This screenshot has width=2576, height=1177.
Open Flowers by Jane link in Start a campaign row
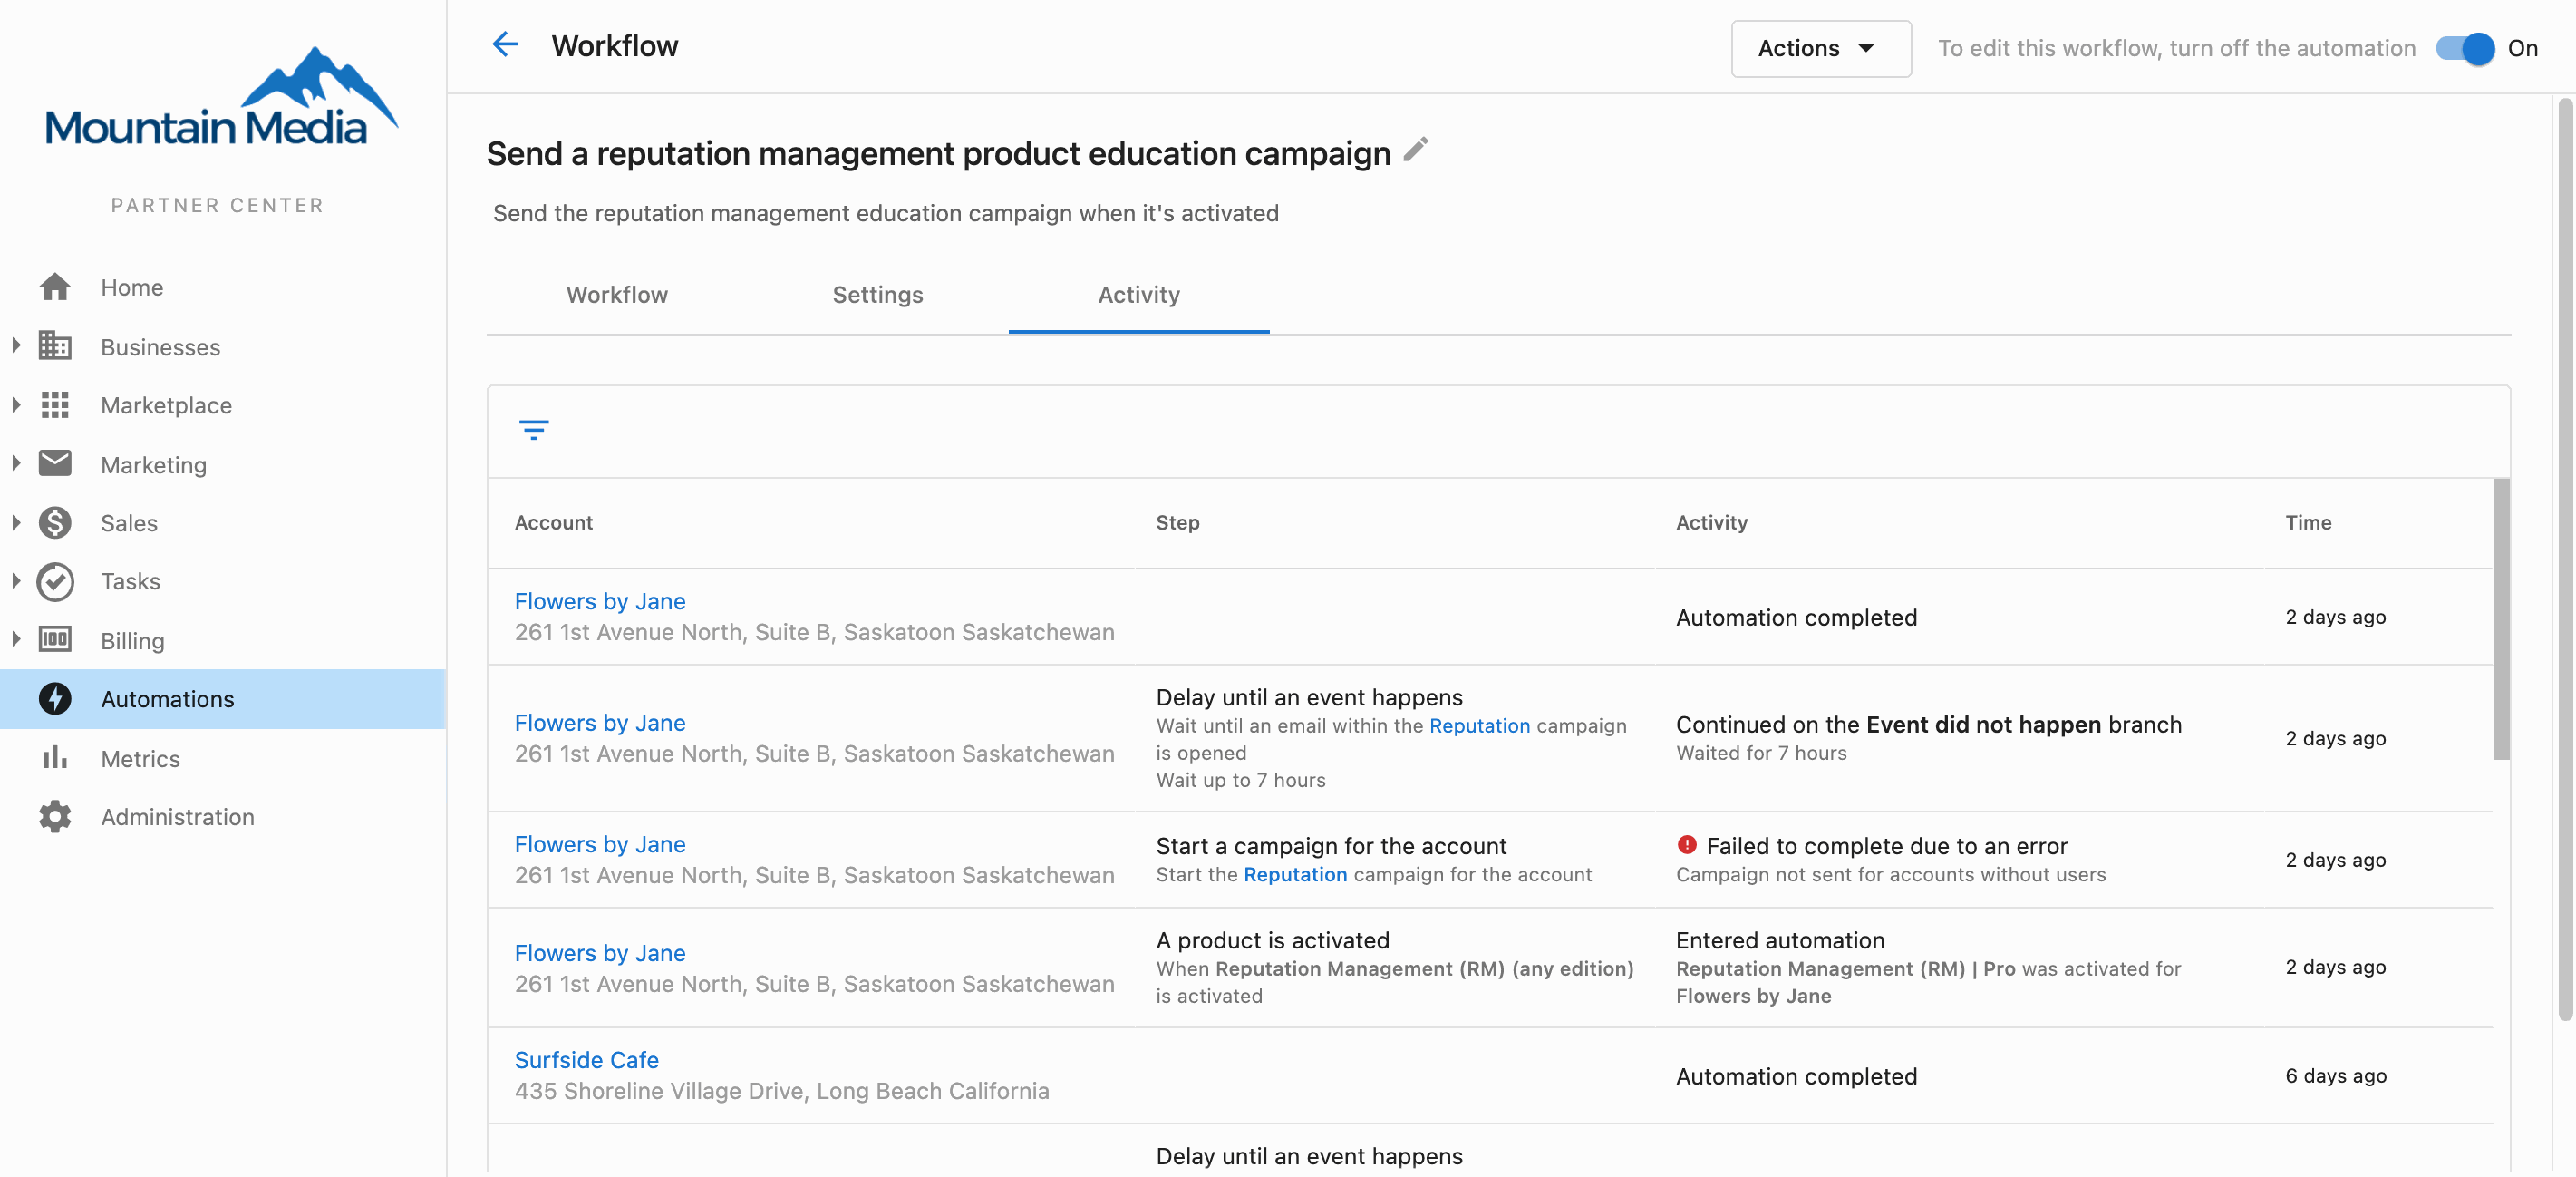click(x=600, y=844)
